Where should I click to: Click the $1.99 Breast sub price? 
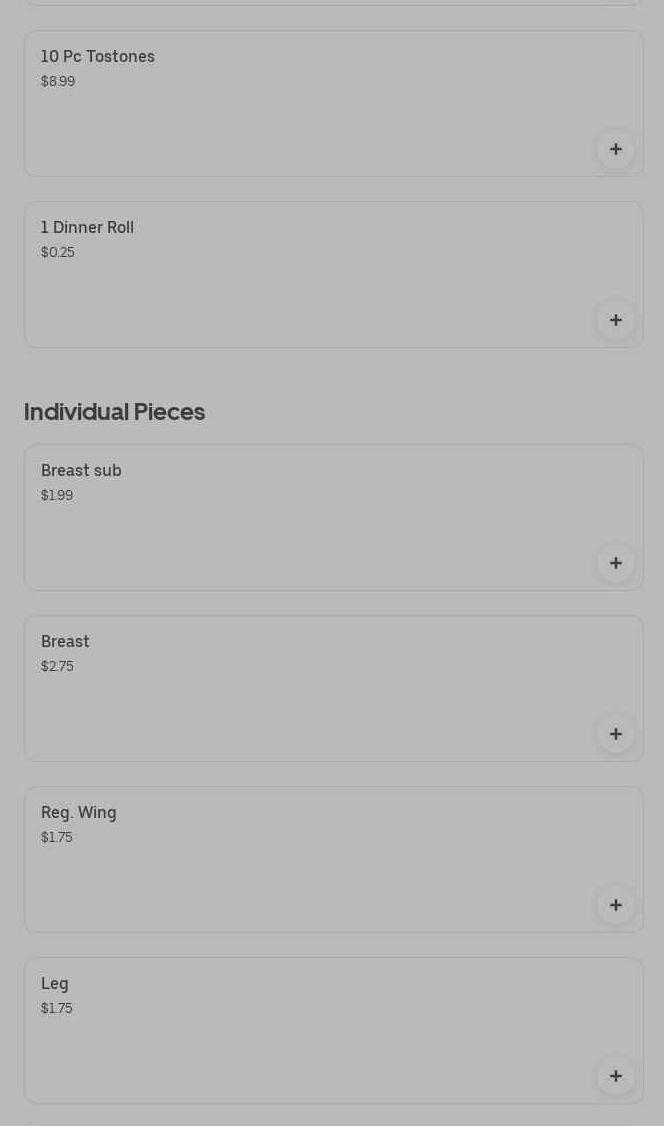[x=57, y=496]
